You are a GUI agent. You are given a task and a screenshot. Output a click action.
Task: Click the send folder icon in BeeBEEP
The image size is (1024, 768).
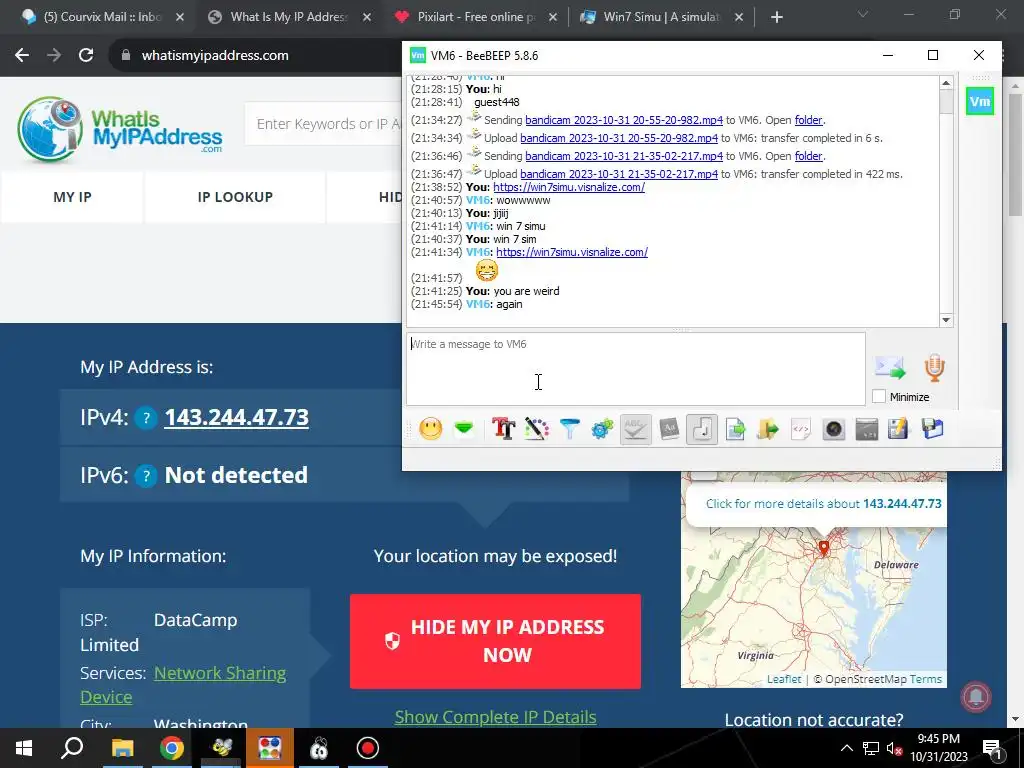pos(768,429)
